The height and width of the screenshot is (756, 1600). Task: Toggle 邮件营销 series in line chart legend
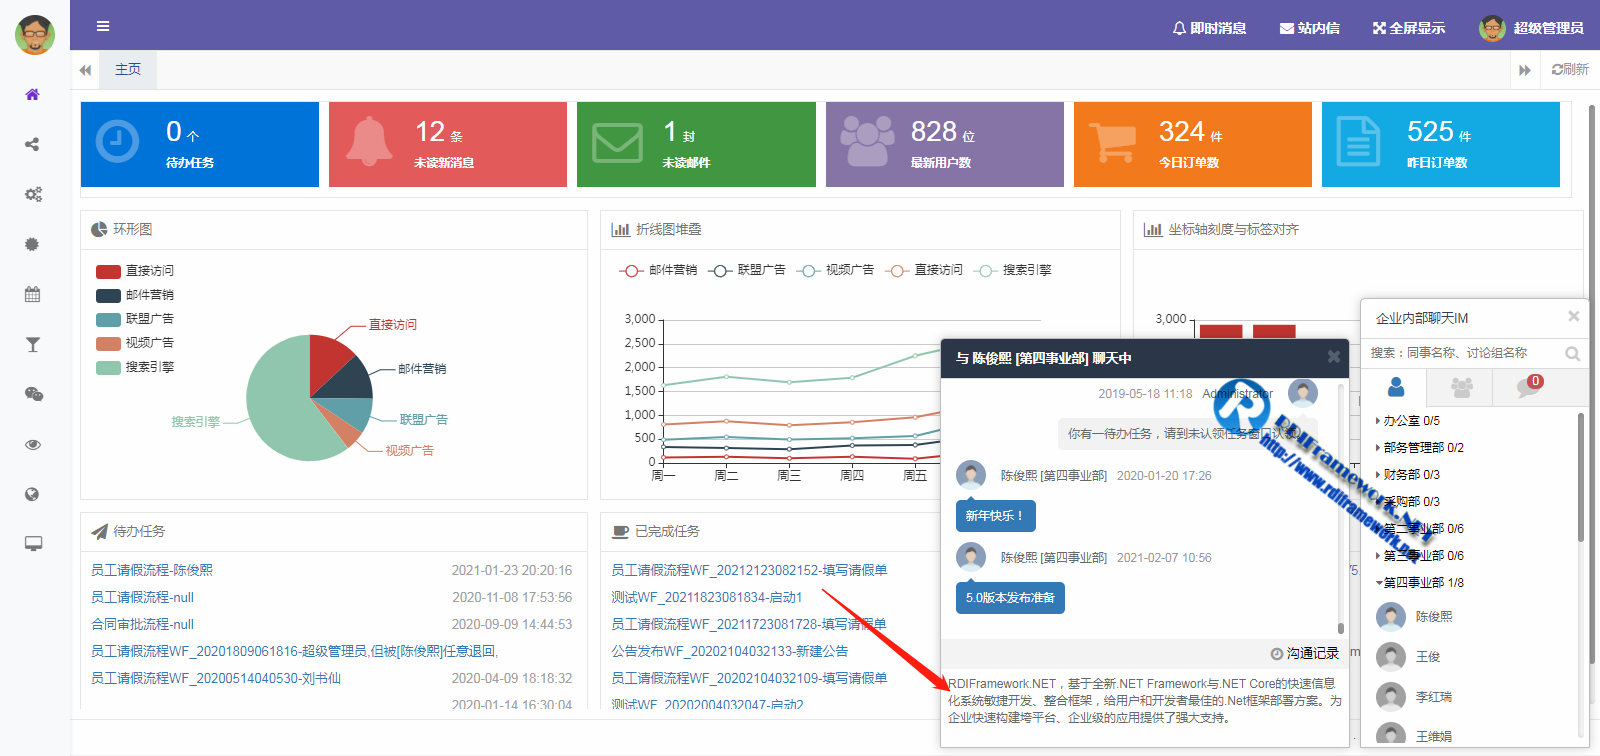coord(659,270)
